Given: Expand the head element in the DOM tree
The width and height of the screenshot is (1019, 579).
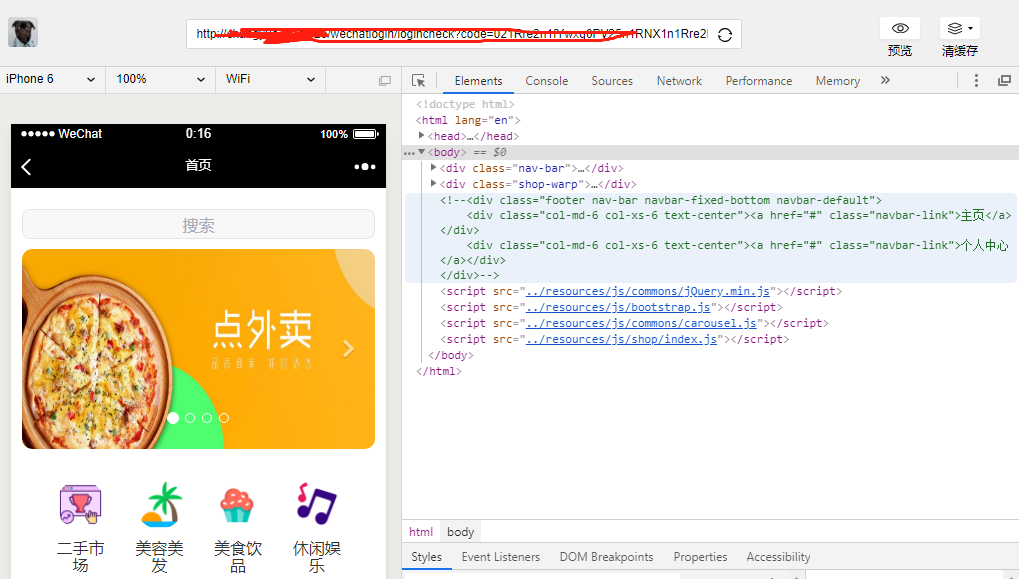Looking at the screenshot, I should [421, 136].
